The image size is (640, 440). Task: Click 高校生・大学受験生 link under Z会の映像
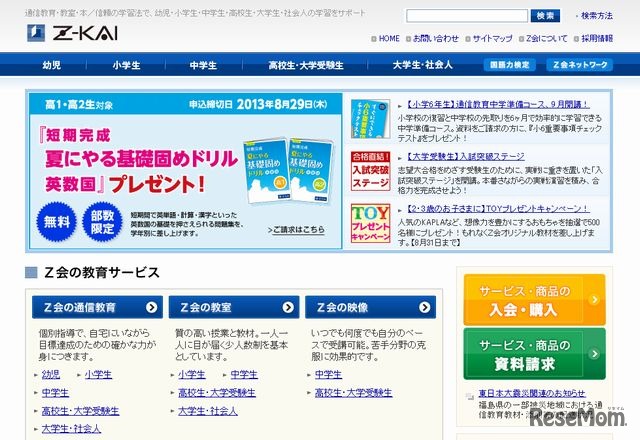(x=353, y=393)
